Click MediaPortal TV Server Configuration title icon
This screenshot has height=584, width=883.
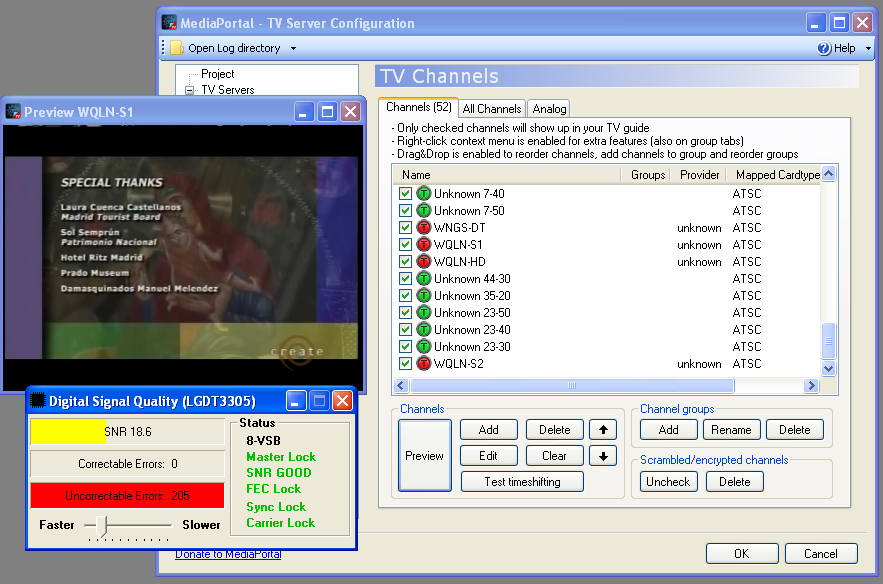click(x=169, y=23)
